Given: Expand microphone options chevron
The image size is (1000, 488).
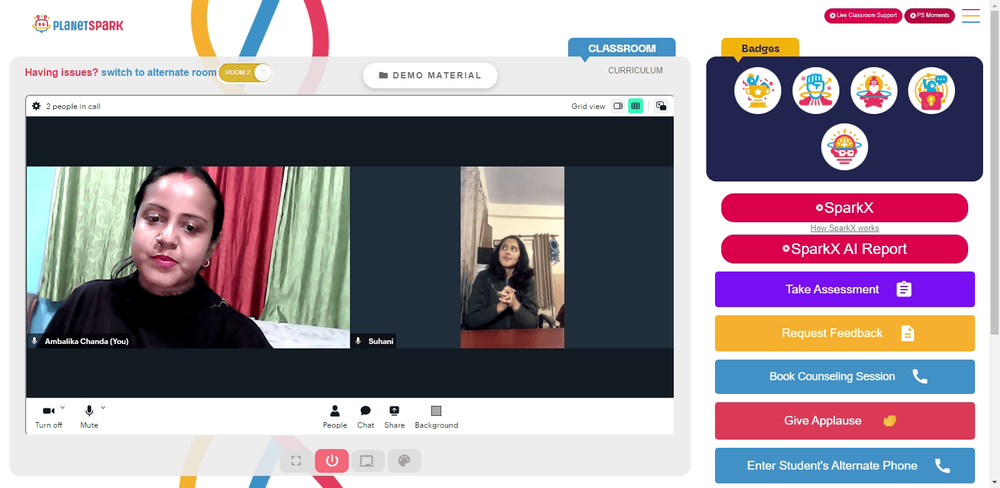Looking at the screenshot, I should point(103,407).
